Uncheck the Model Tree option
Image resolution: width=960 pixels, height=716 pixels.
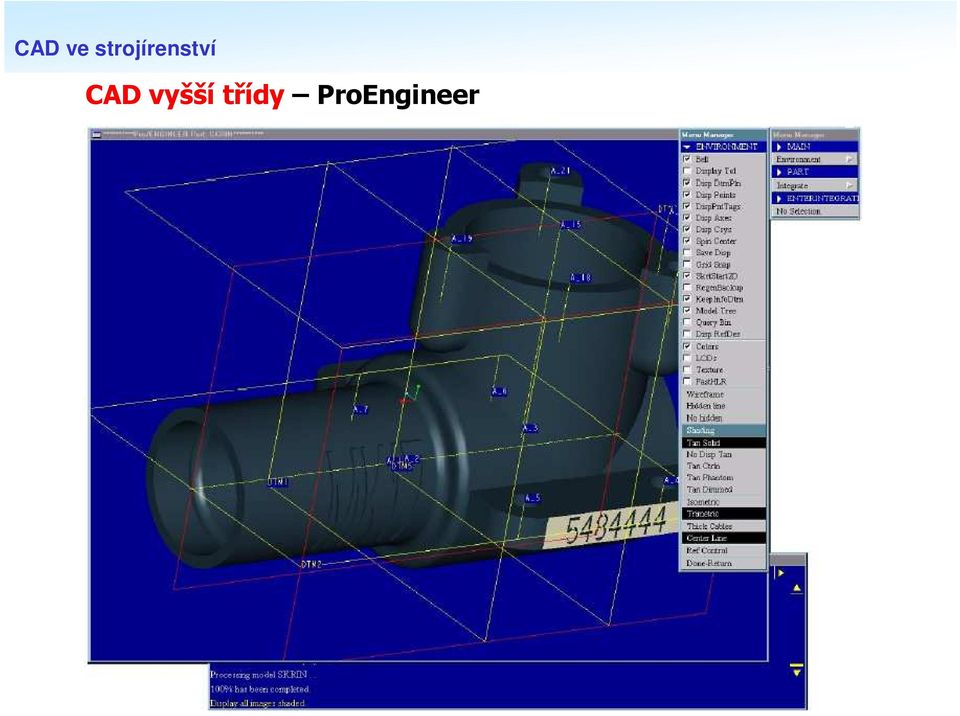pyautogui.click(x=687, y=311)
